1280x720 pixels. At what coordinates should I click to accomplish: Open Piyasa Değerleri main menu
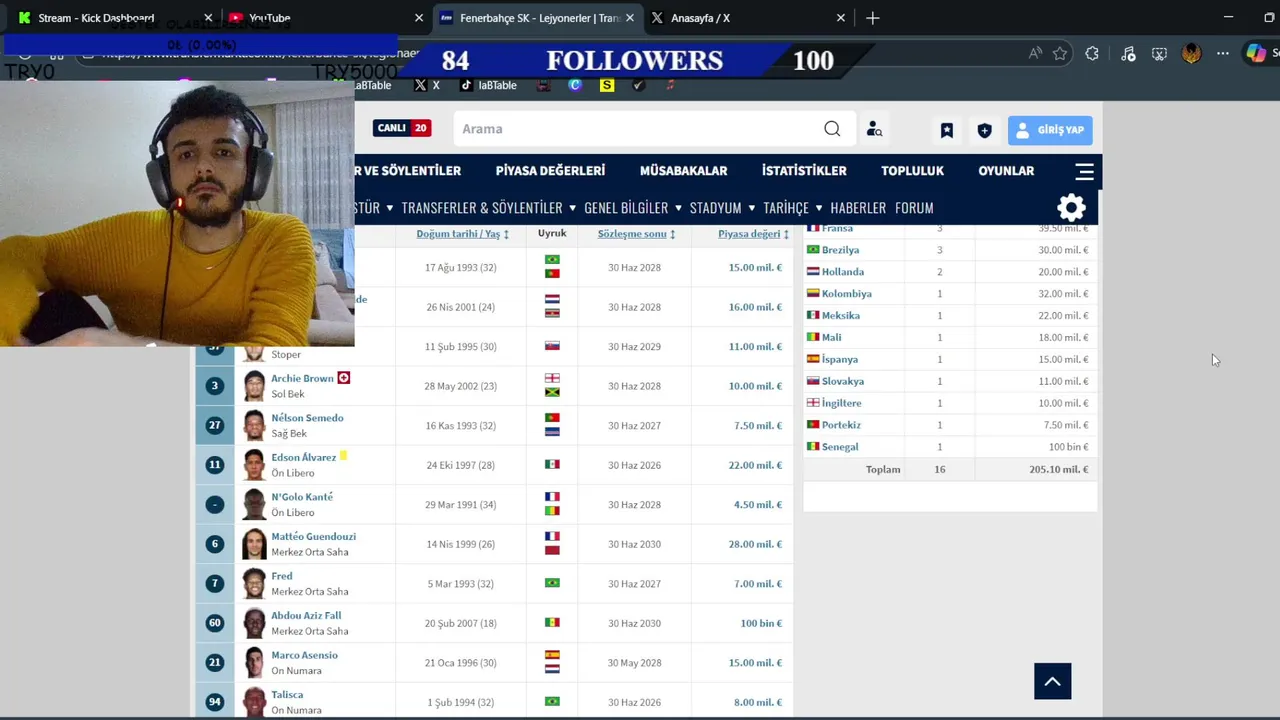pos(550,171)
